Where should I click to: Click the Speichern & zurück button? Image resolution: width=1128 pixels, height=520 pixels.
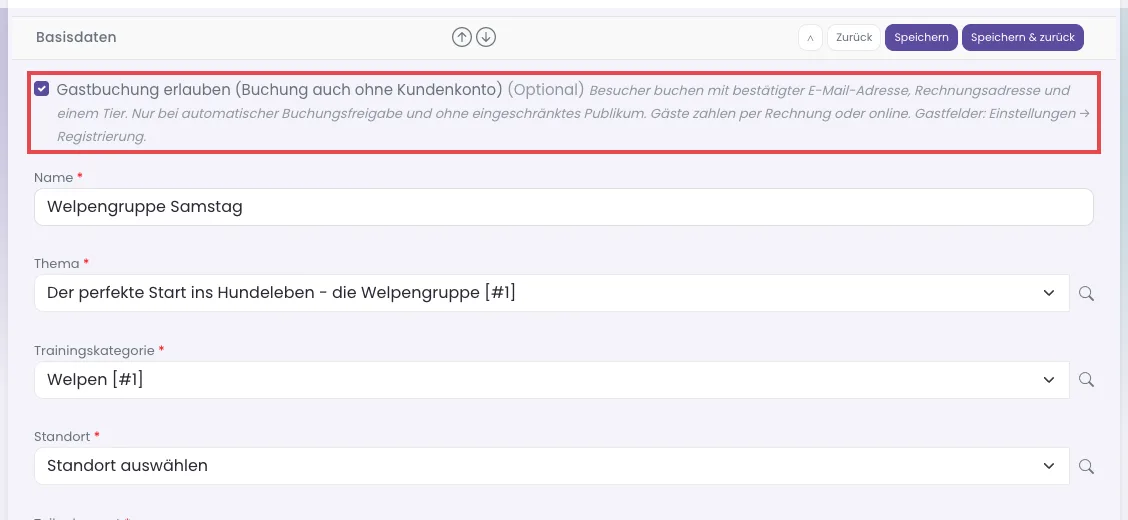[x=1022, y=38]
